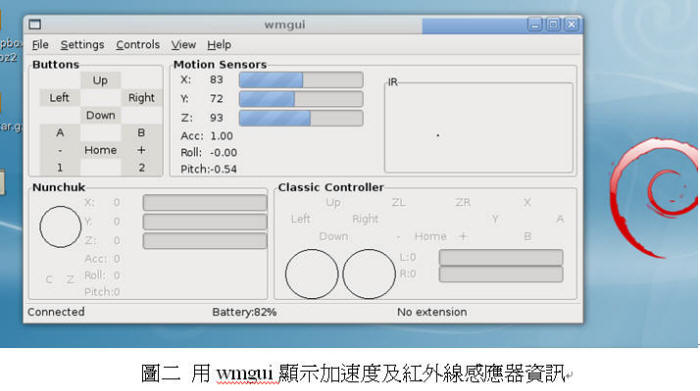Click the wmgui window menu icon

click(x=35, y=25)
